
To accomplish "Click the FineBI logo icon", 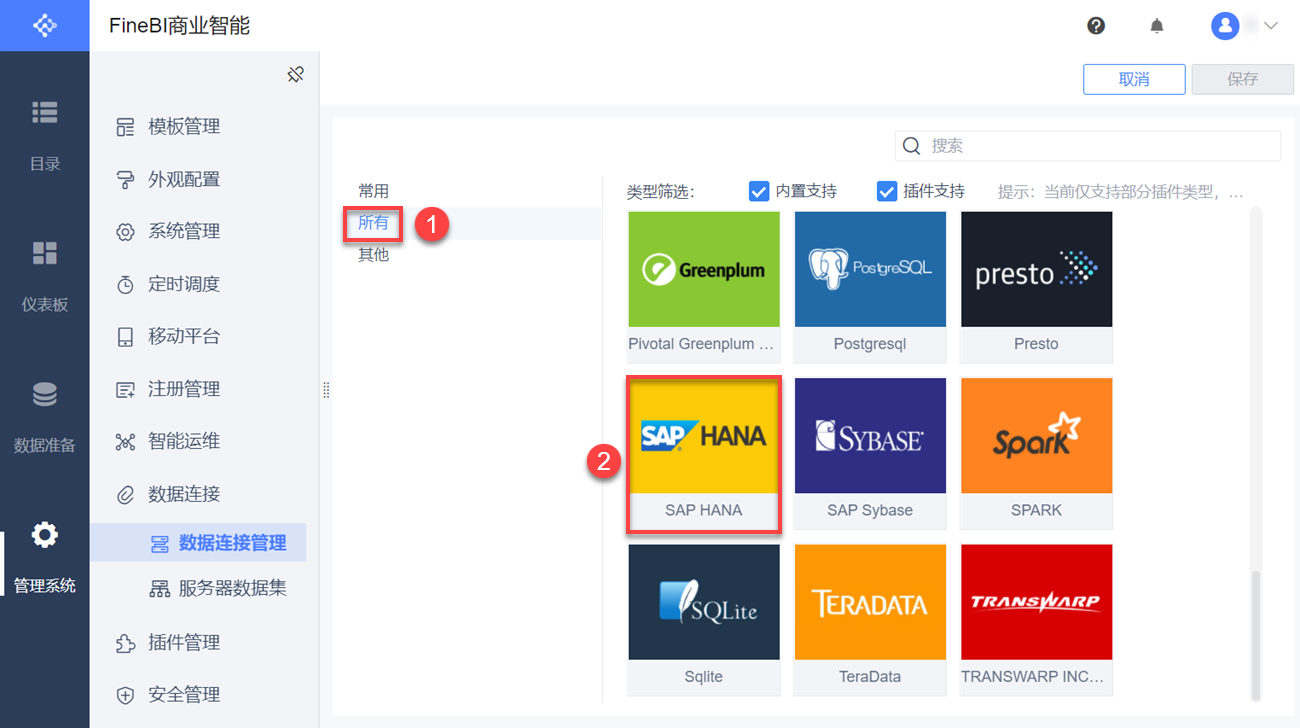I will 44,25.
